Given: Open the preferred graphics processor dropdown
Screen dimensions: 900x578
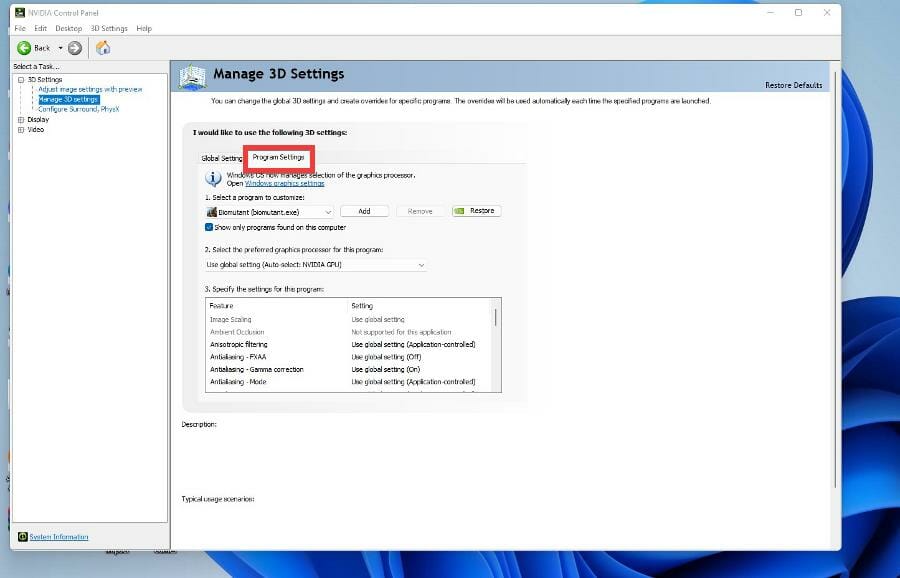Looking at the screenshot, I should pyautogui.click(x=315, y=265).
